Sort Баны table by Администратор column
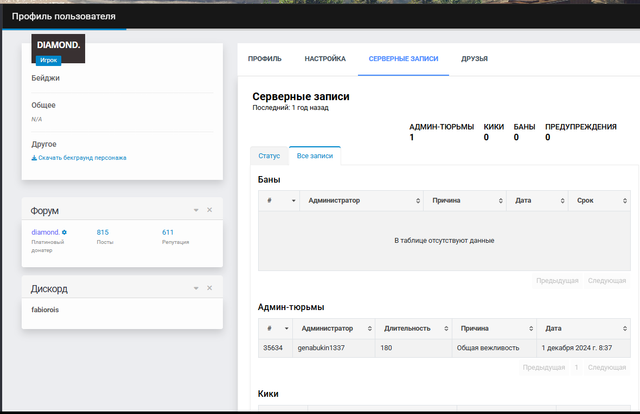 [x=361, y=200]
